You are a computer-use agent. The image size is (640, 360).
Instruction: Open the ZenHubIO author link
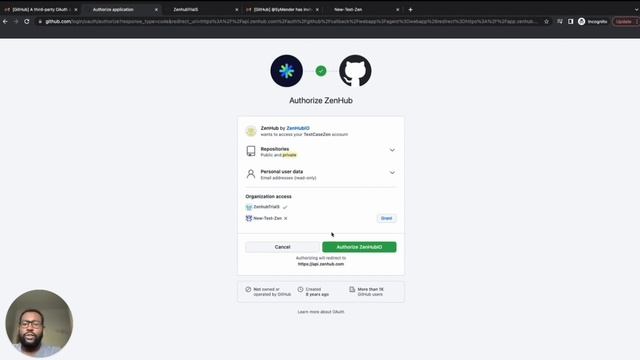(298, 128)
